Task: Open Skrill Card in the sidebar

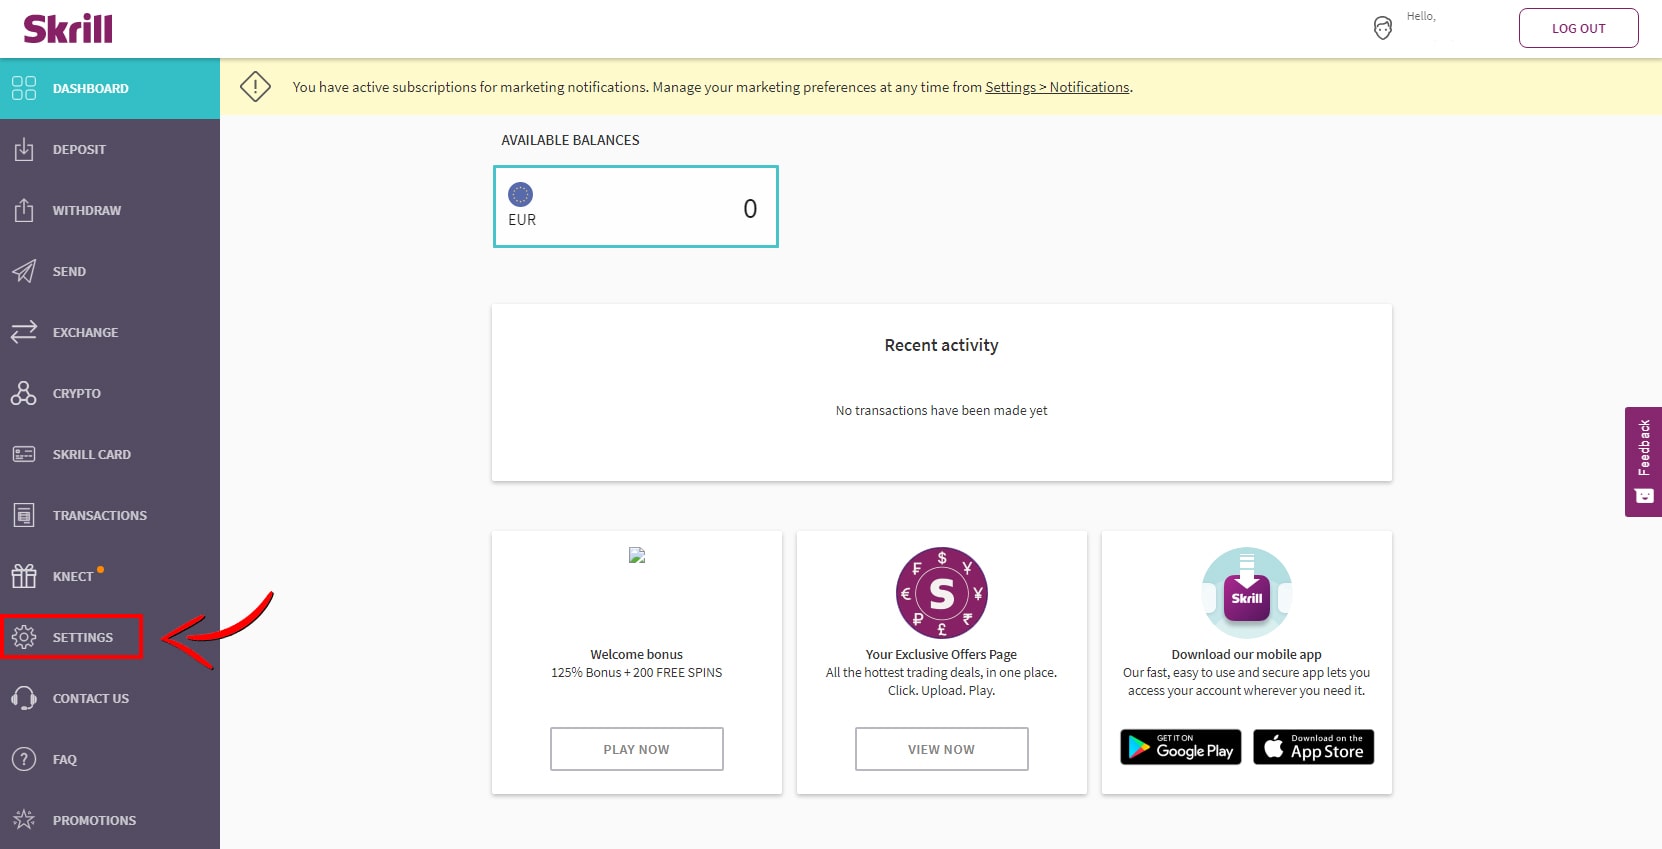Action: point(110,454)
